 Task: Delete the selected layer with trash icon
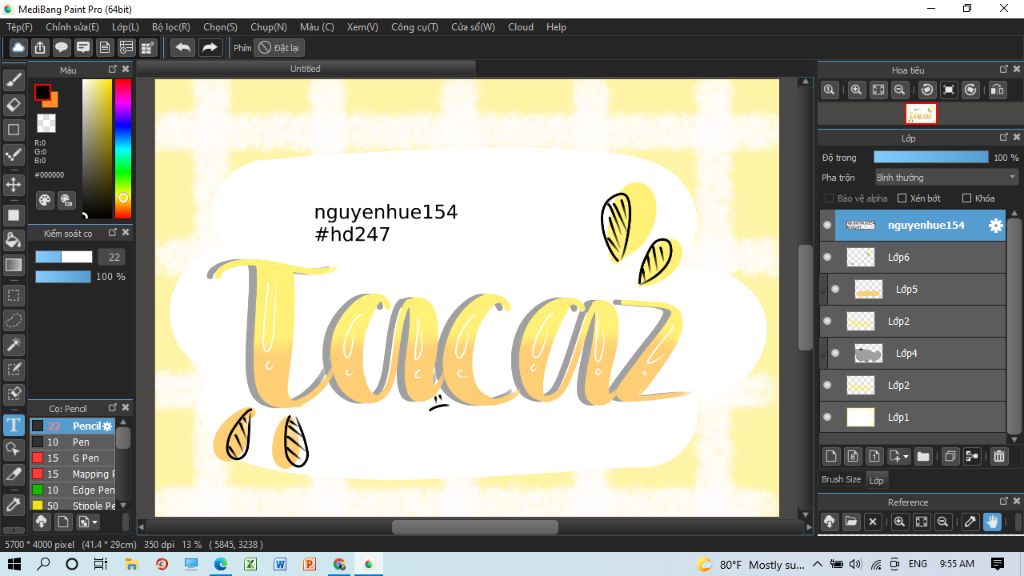click(x=999, y=456)
